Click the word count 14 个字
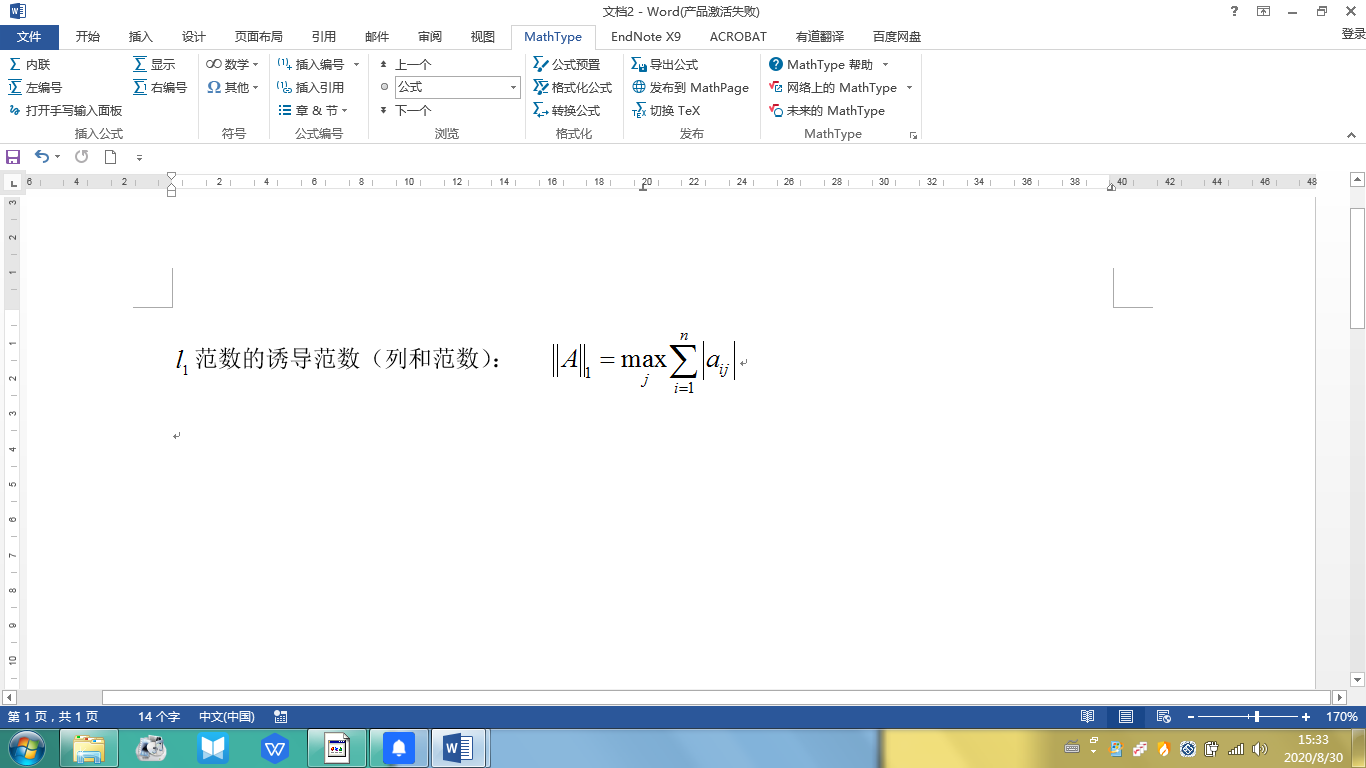1366x768 pixels. tap(159, 717)
